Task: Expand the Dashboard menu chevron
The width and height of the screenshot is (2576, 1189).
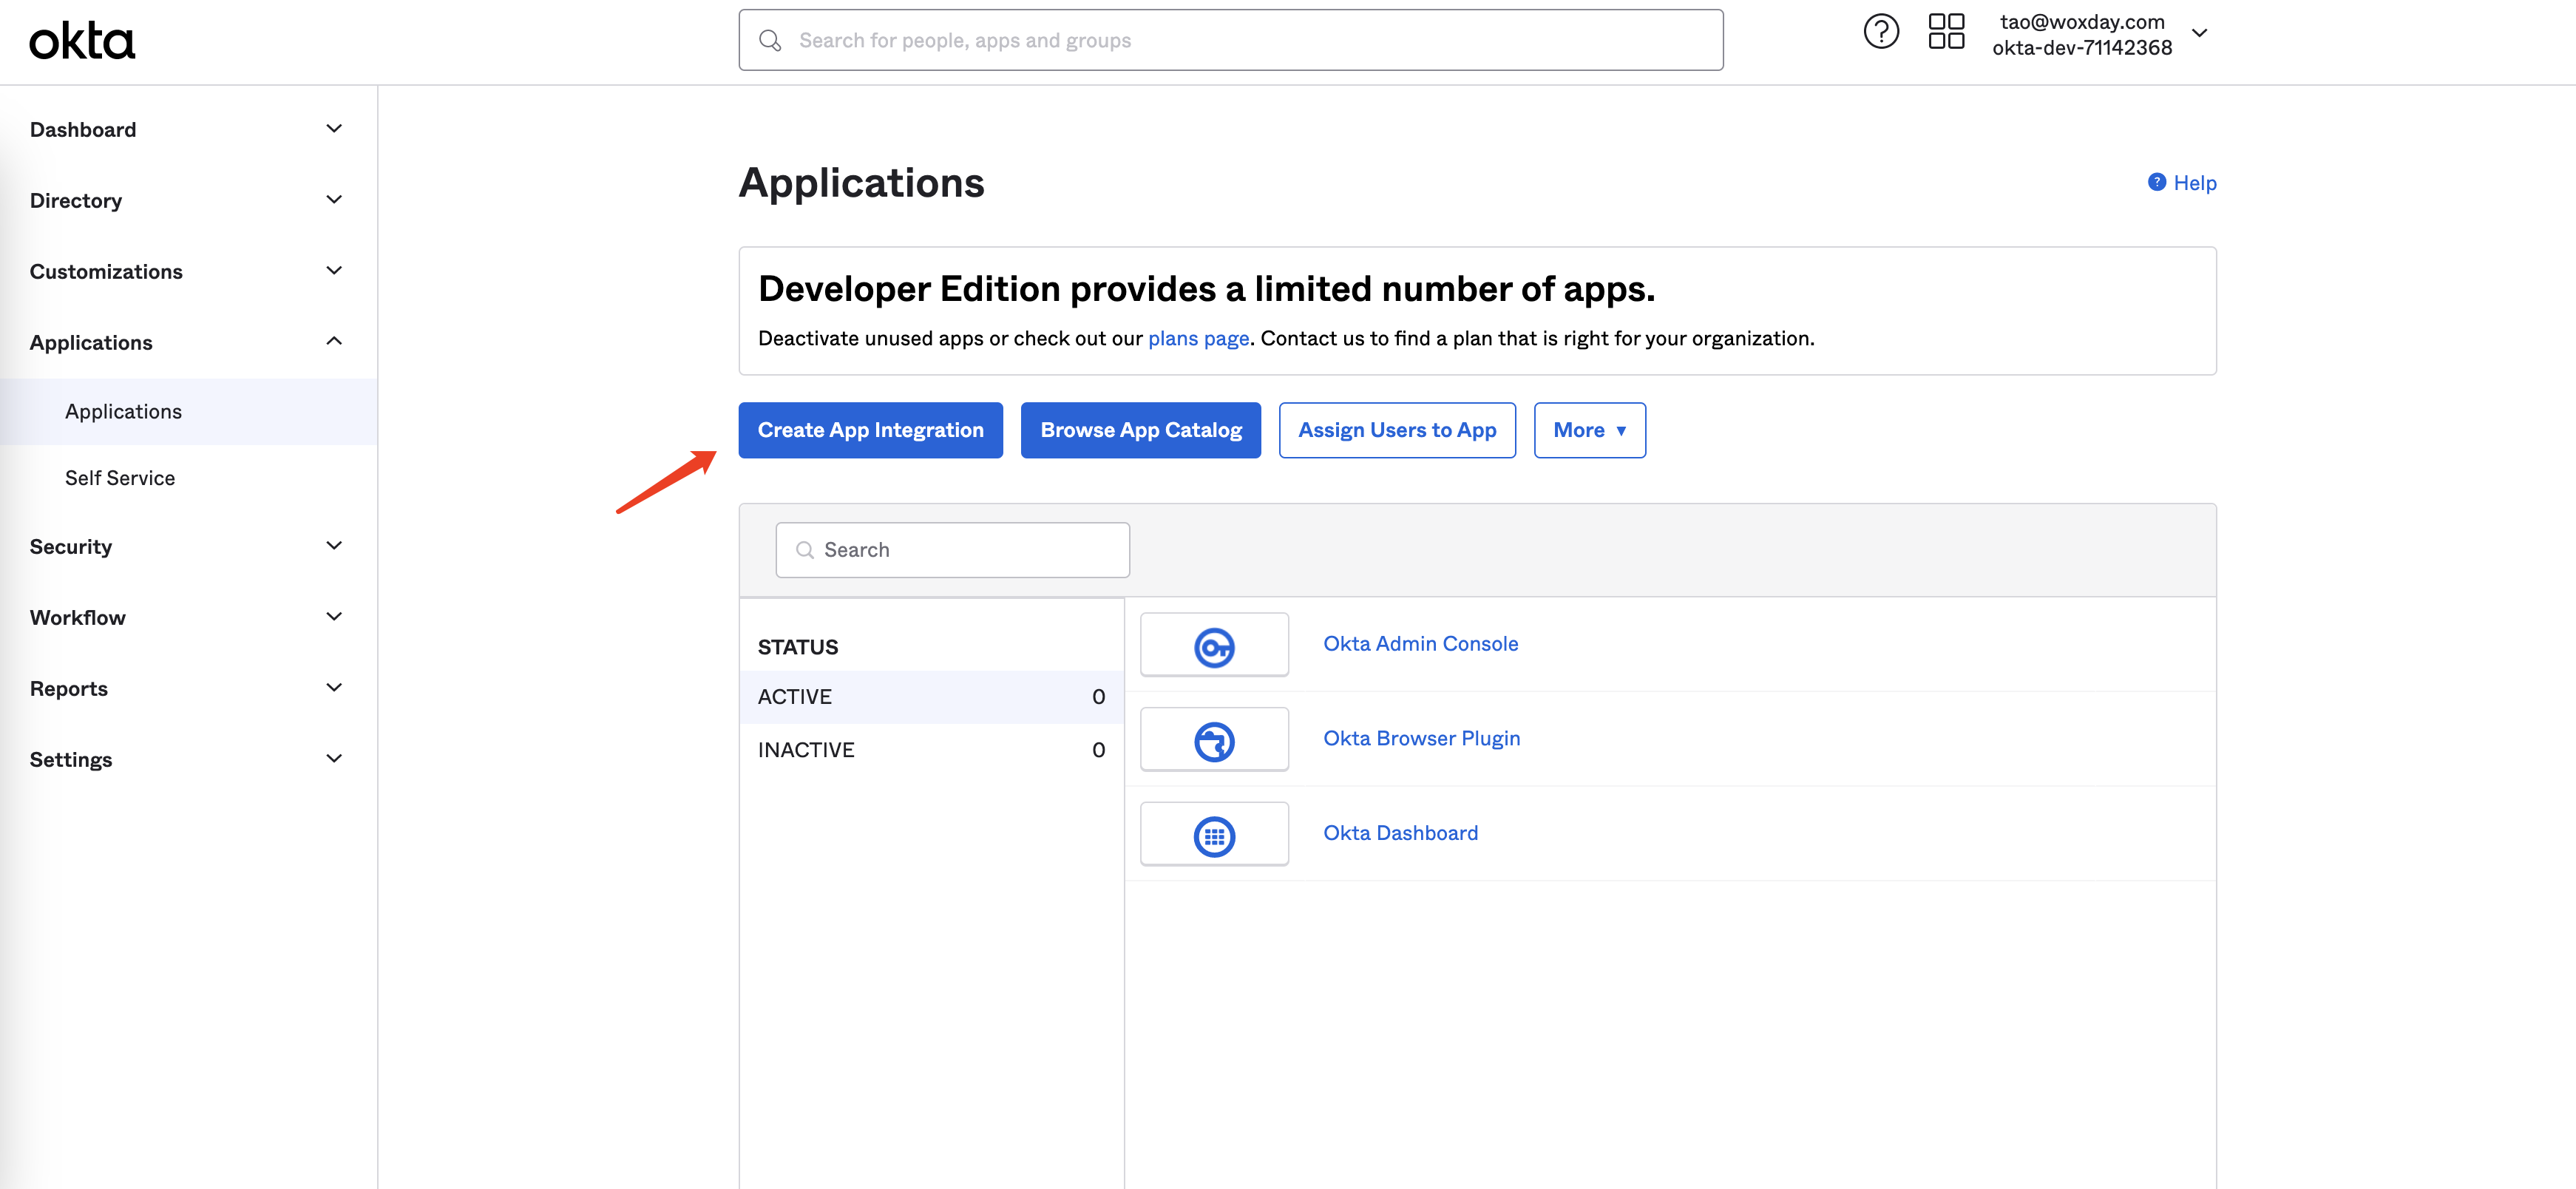Action: [x=334, y=129]
